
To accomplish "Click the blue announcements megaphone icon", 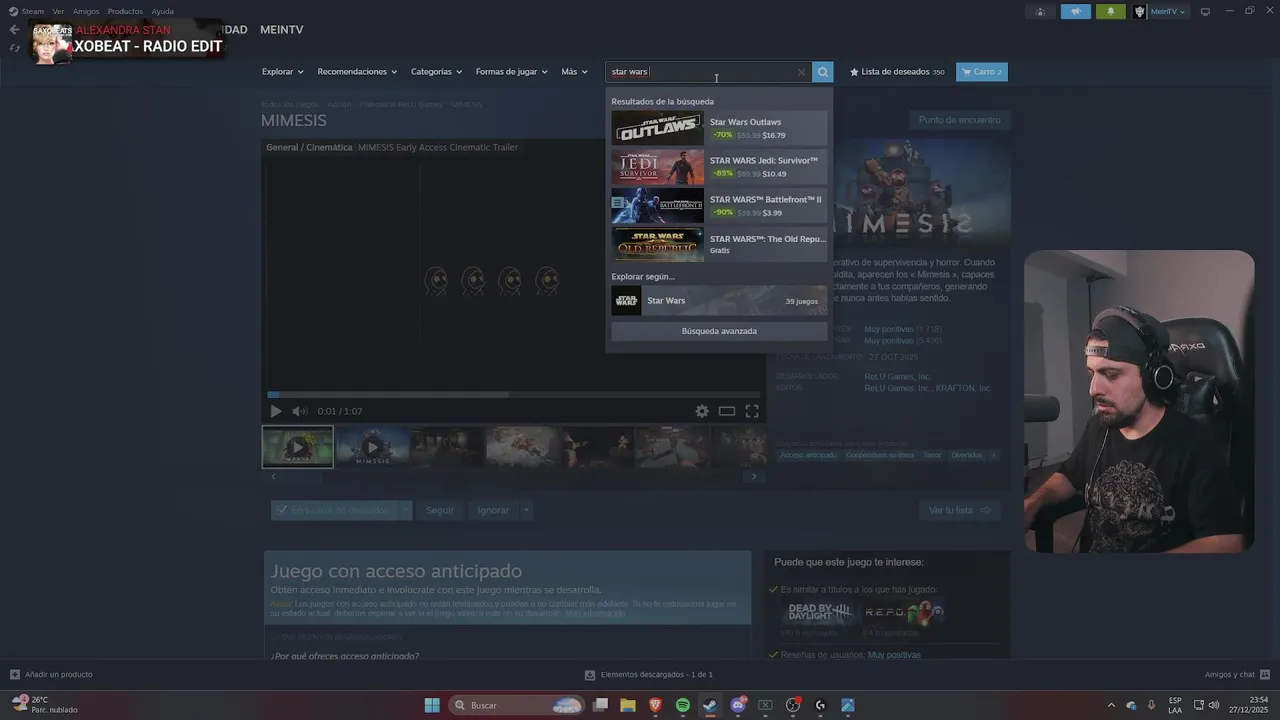I will (1076, 12).
